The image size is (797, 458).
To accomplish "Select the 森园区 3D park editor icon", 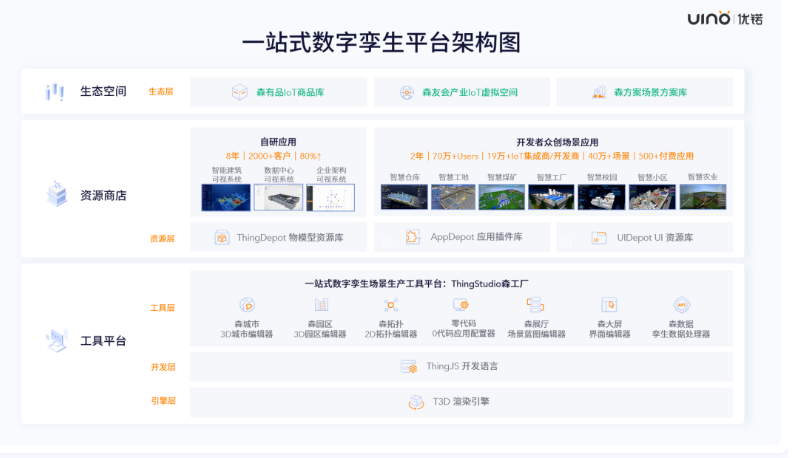I will click(x=321, y=305).
